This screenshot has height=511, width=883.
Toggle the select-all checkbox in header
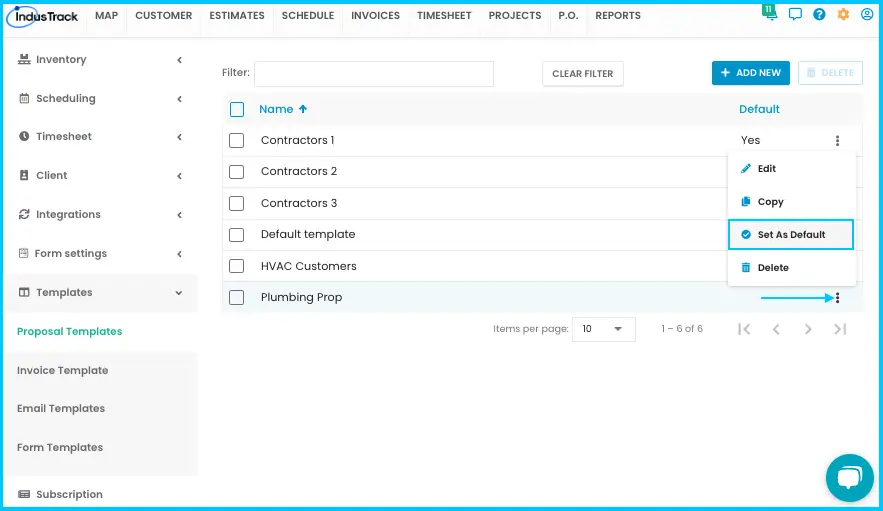pyautogui.click(x=237, y=109)
